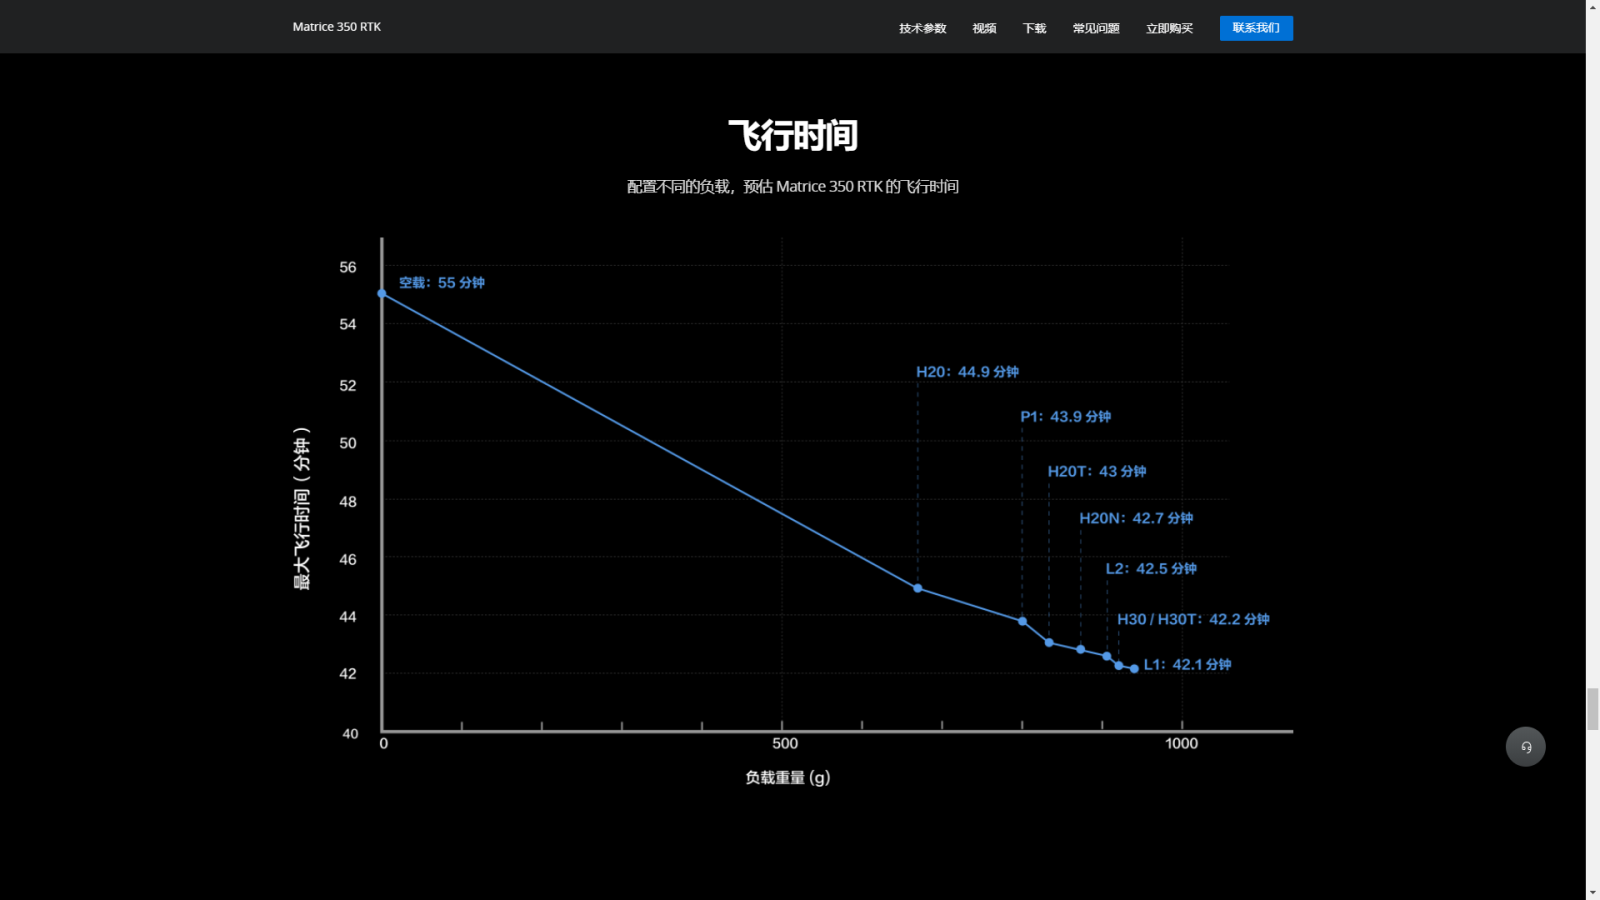Click the y-axis value 54

[348, 324]
